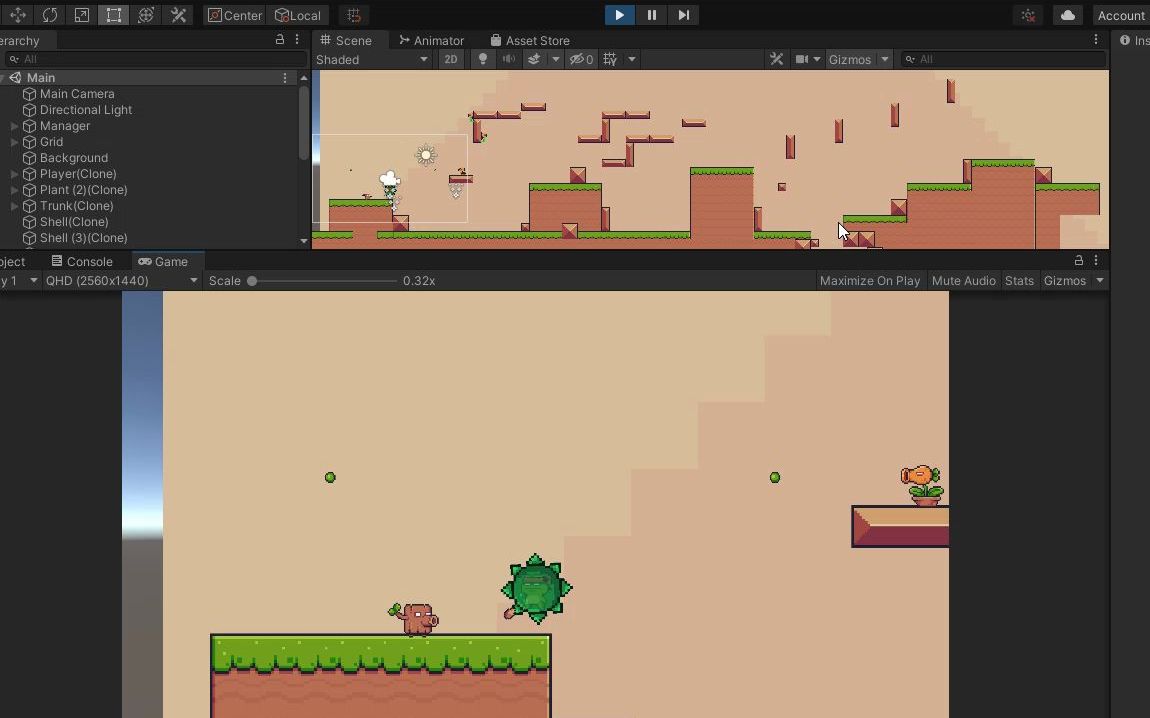Screen dimensions: 1150x718
Task: Switch to the Animator tab
Action: tap(431, 40)
